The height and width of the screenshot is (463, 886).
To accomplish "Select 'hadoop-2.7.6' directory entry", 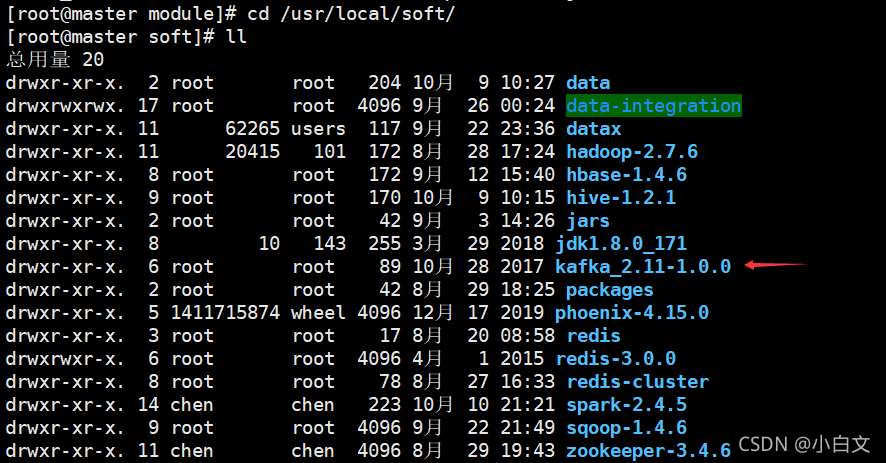I will tap(632, 152).
